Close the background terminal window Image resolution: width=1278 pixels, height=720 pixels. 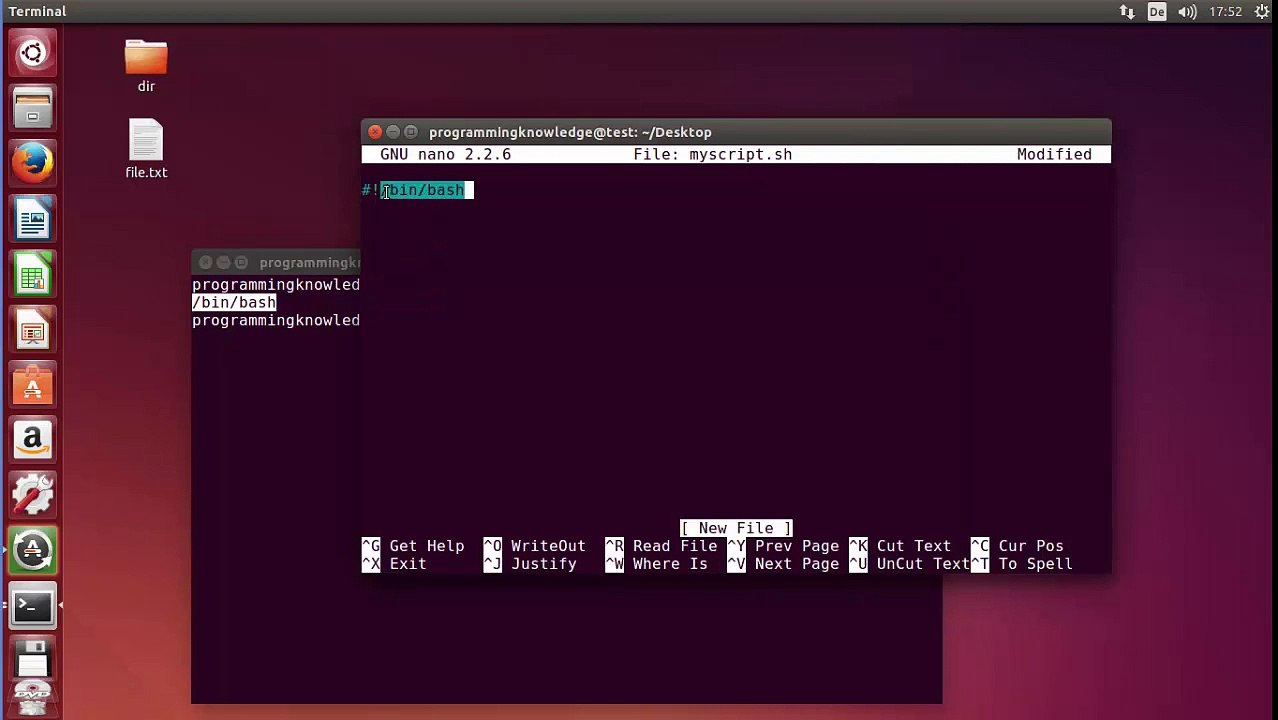click(x=206, y=262)
